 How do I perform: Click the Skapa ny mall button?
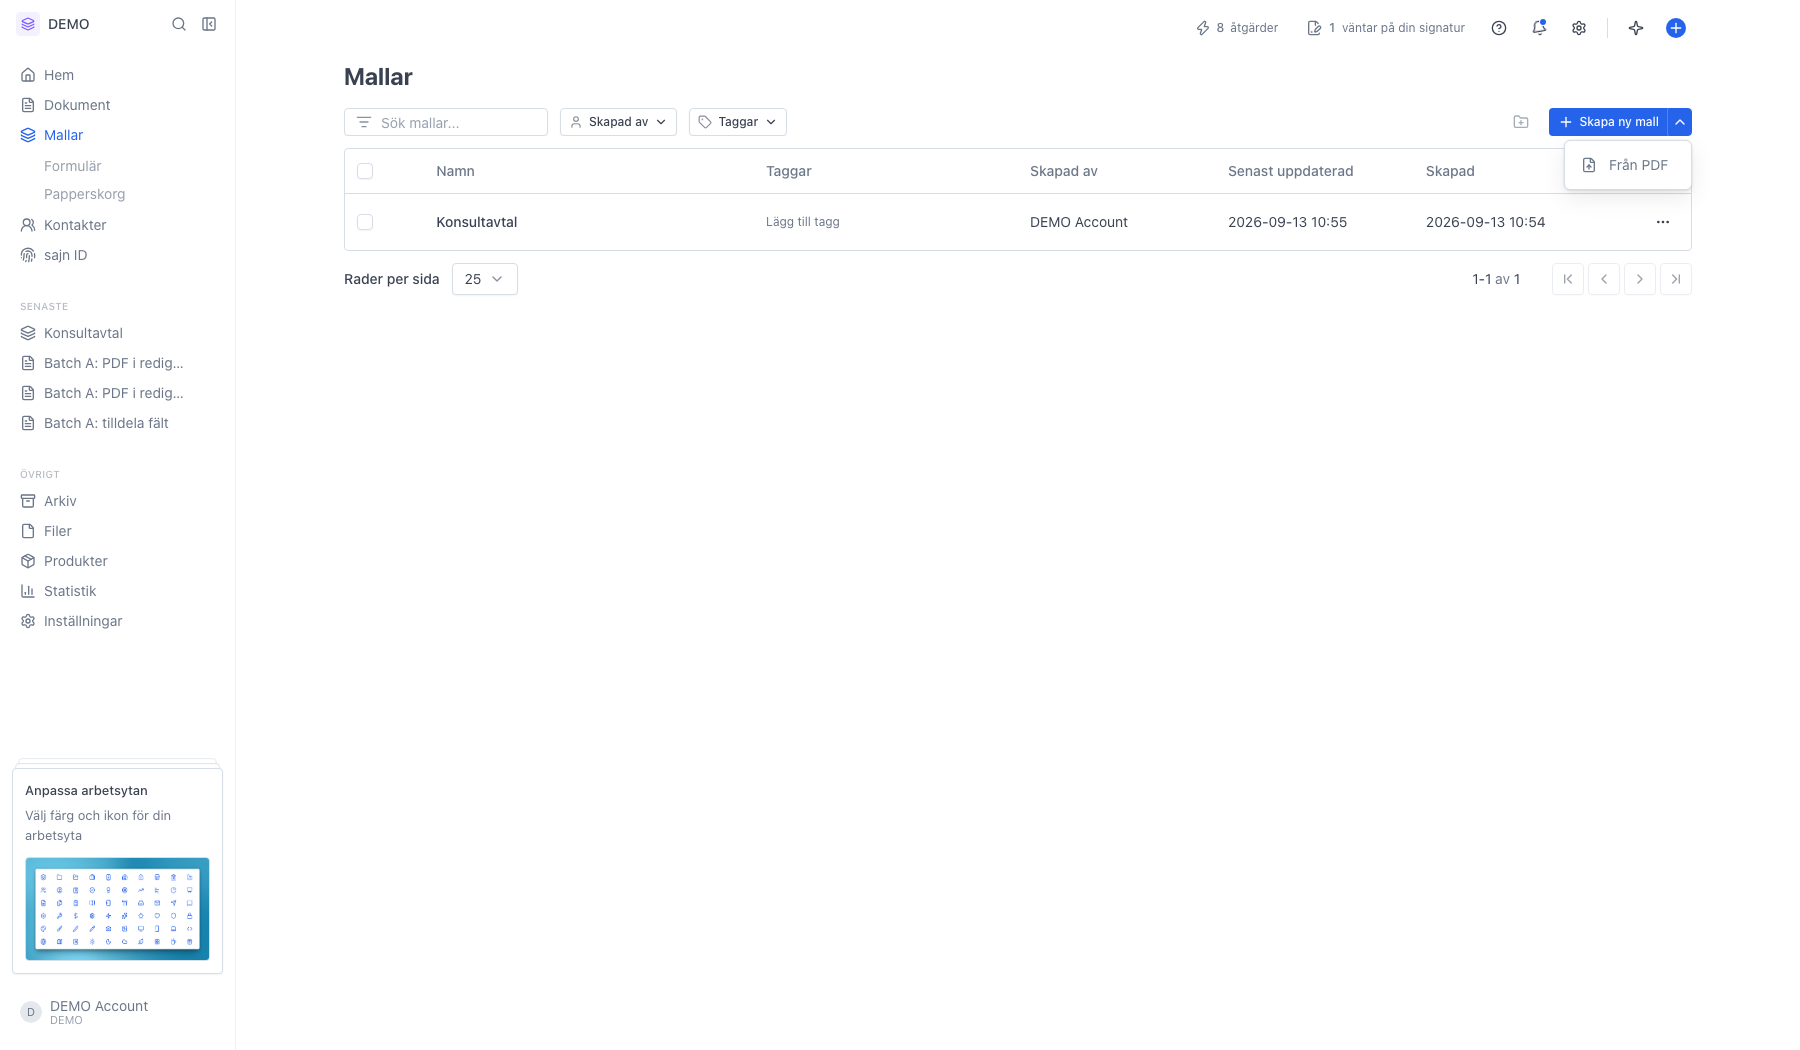1608,122
